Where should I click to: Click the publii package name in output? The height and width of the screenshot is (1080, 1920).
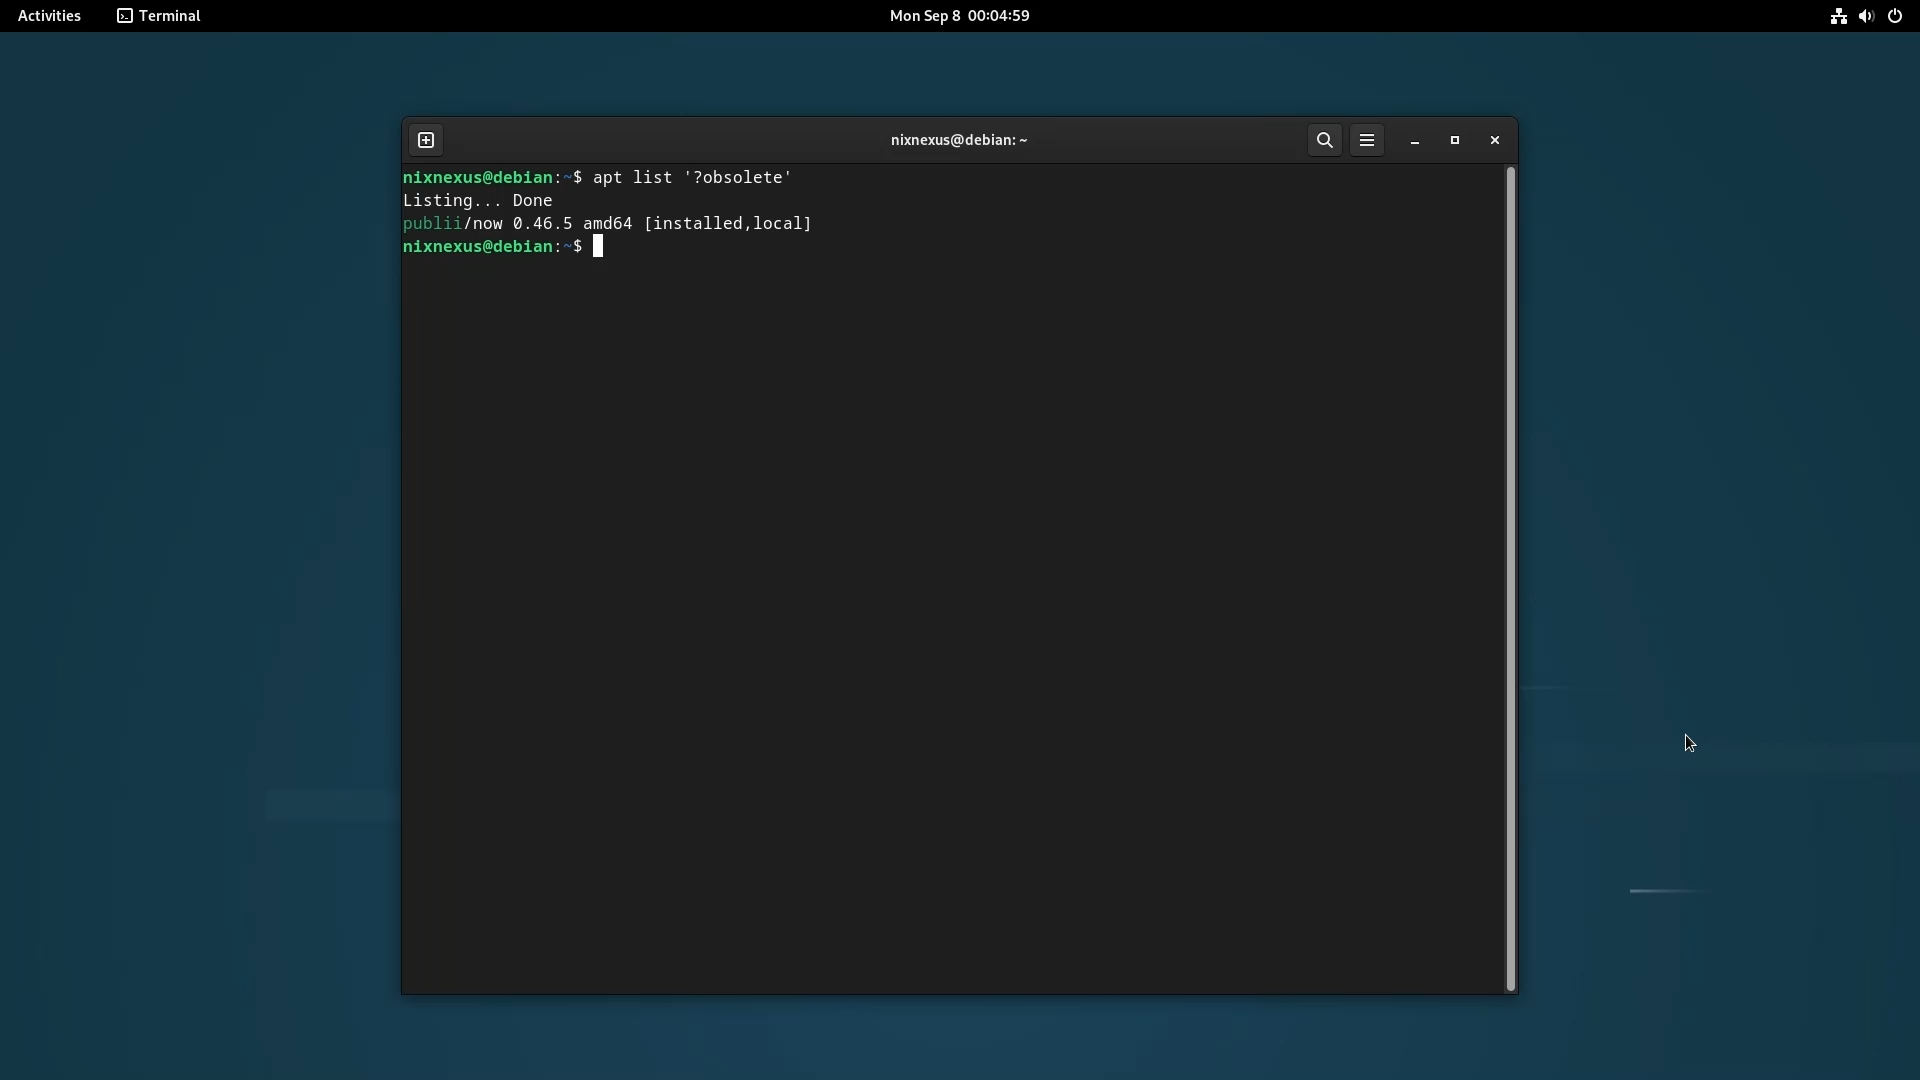432,224
